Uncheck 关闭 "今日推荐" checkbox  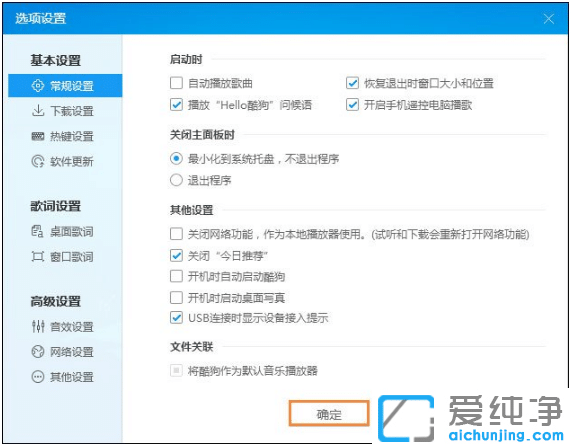pos(176,255)
